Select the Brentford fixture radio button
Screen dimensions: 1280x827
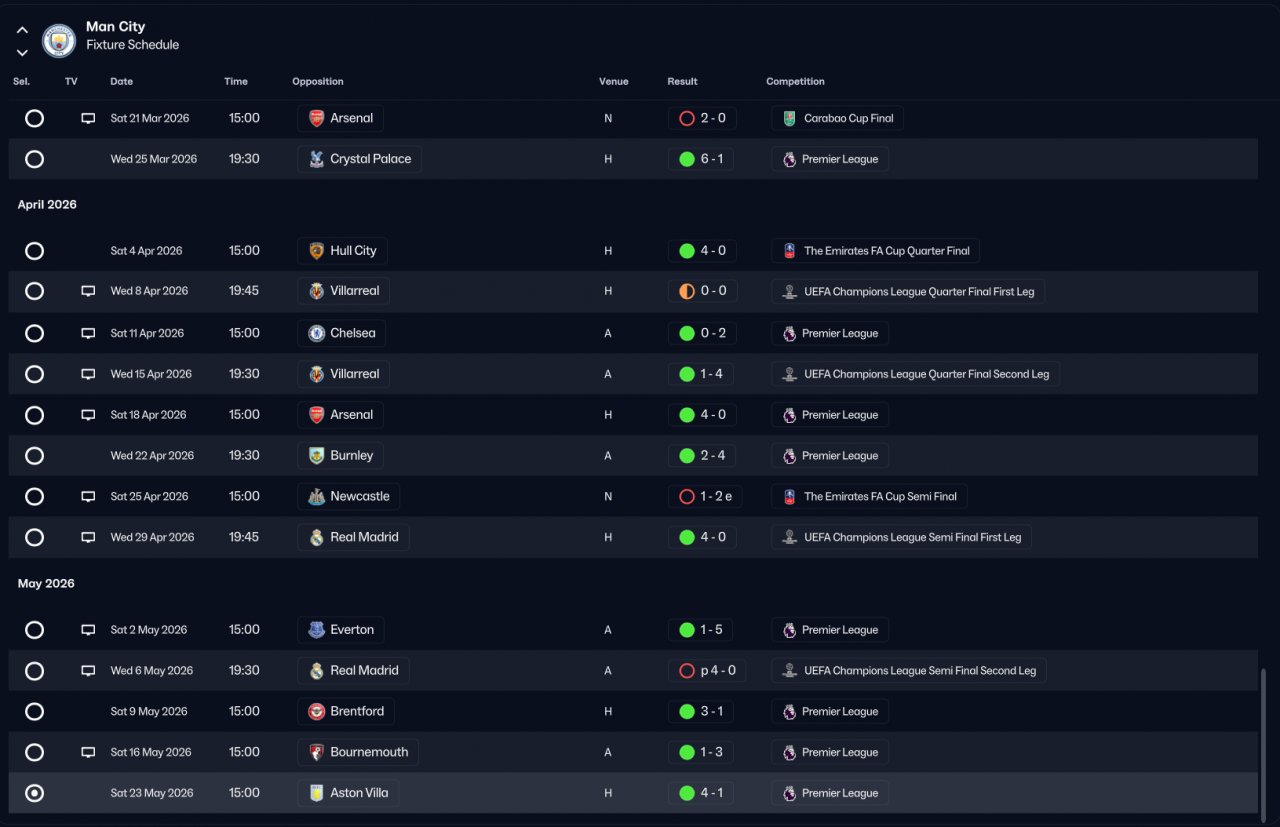pyautogui.click(x=34, y=712)
